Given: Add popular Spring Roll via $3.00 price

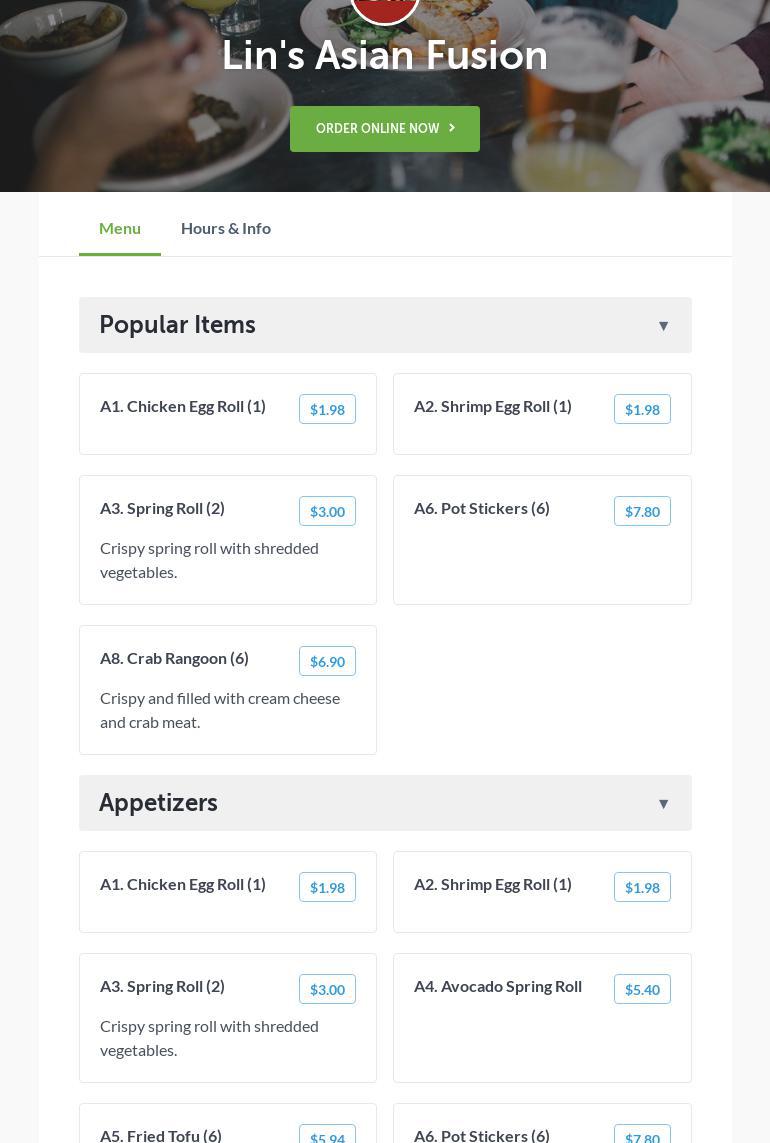Looking at the screenshot, I should pyautogui.click(x=327, y=511).
